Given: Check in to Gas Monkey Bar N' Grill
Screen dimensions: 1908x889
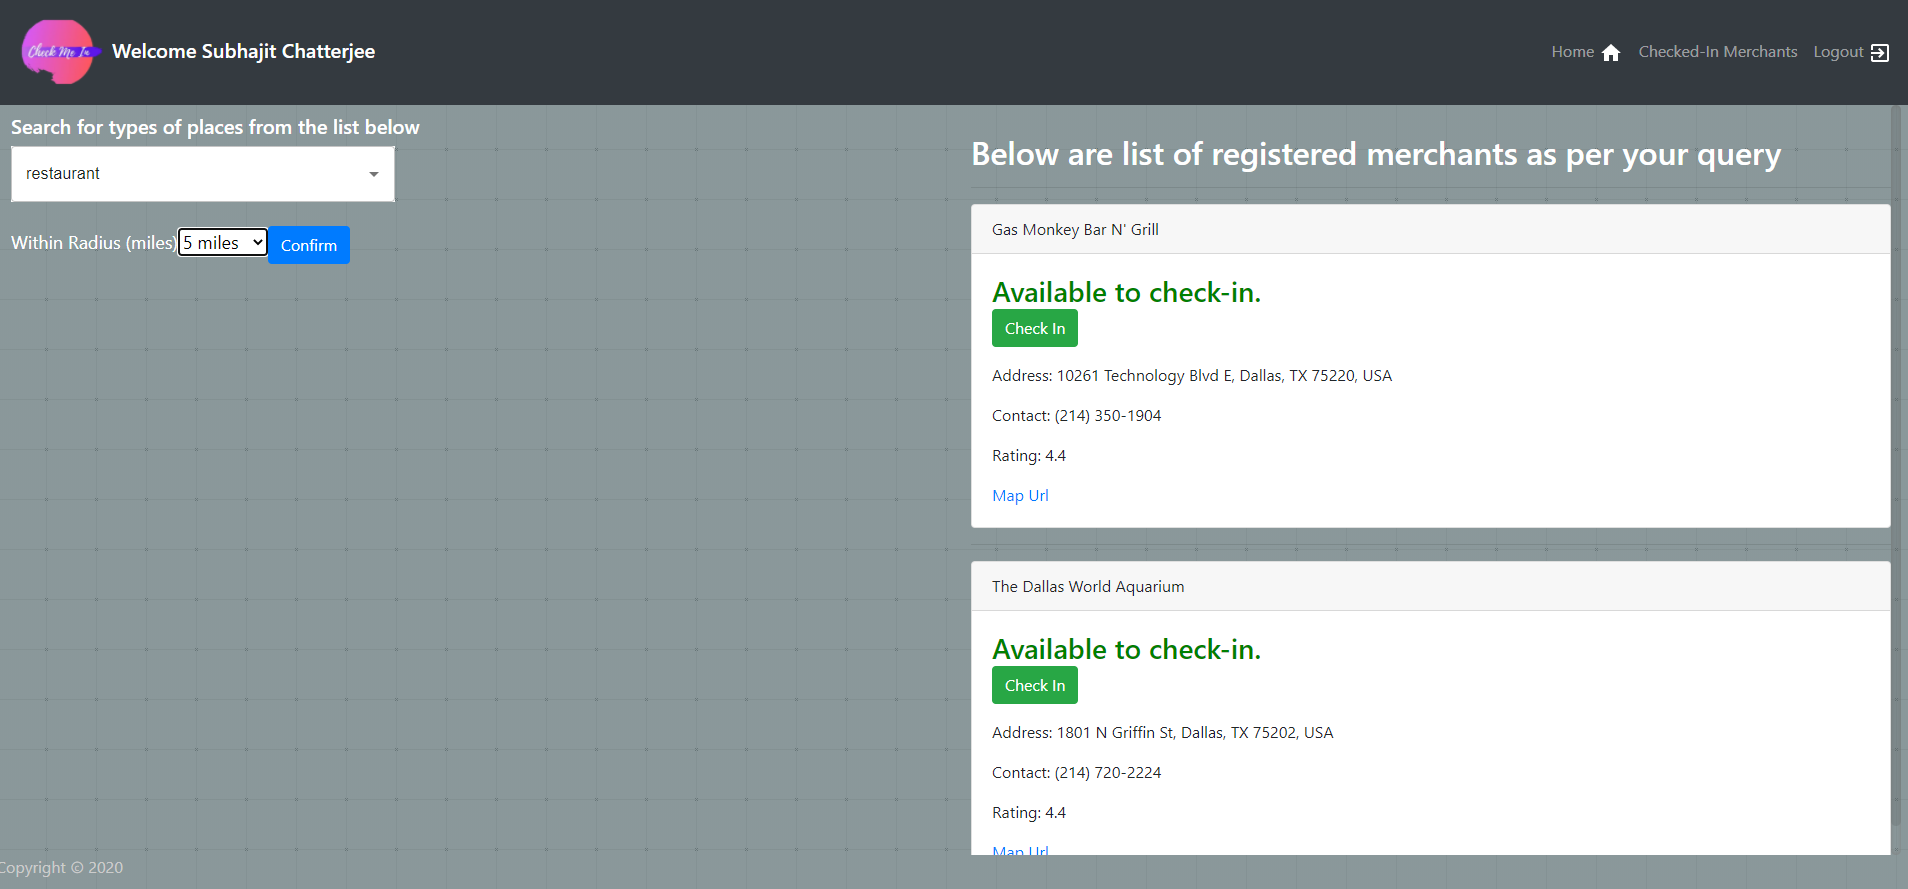Looking at the screenshot, I should pyautogui.click(x=1034, y=328).
